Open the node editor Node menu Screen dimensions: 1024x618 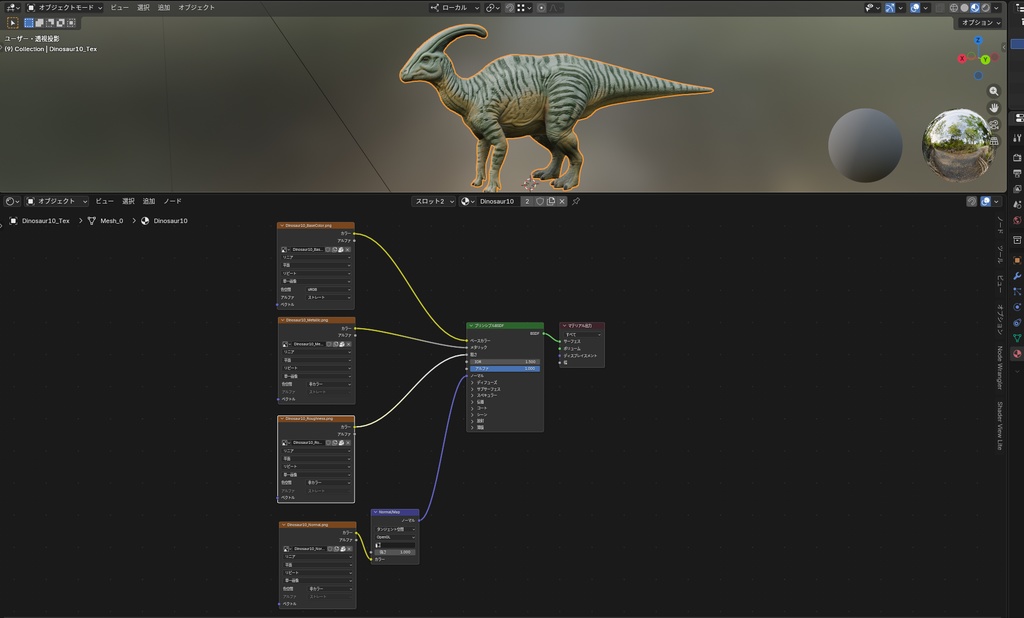(x=172, y=201)
